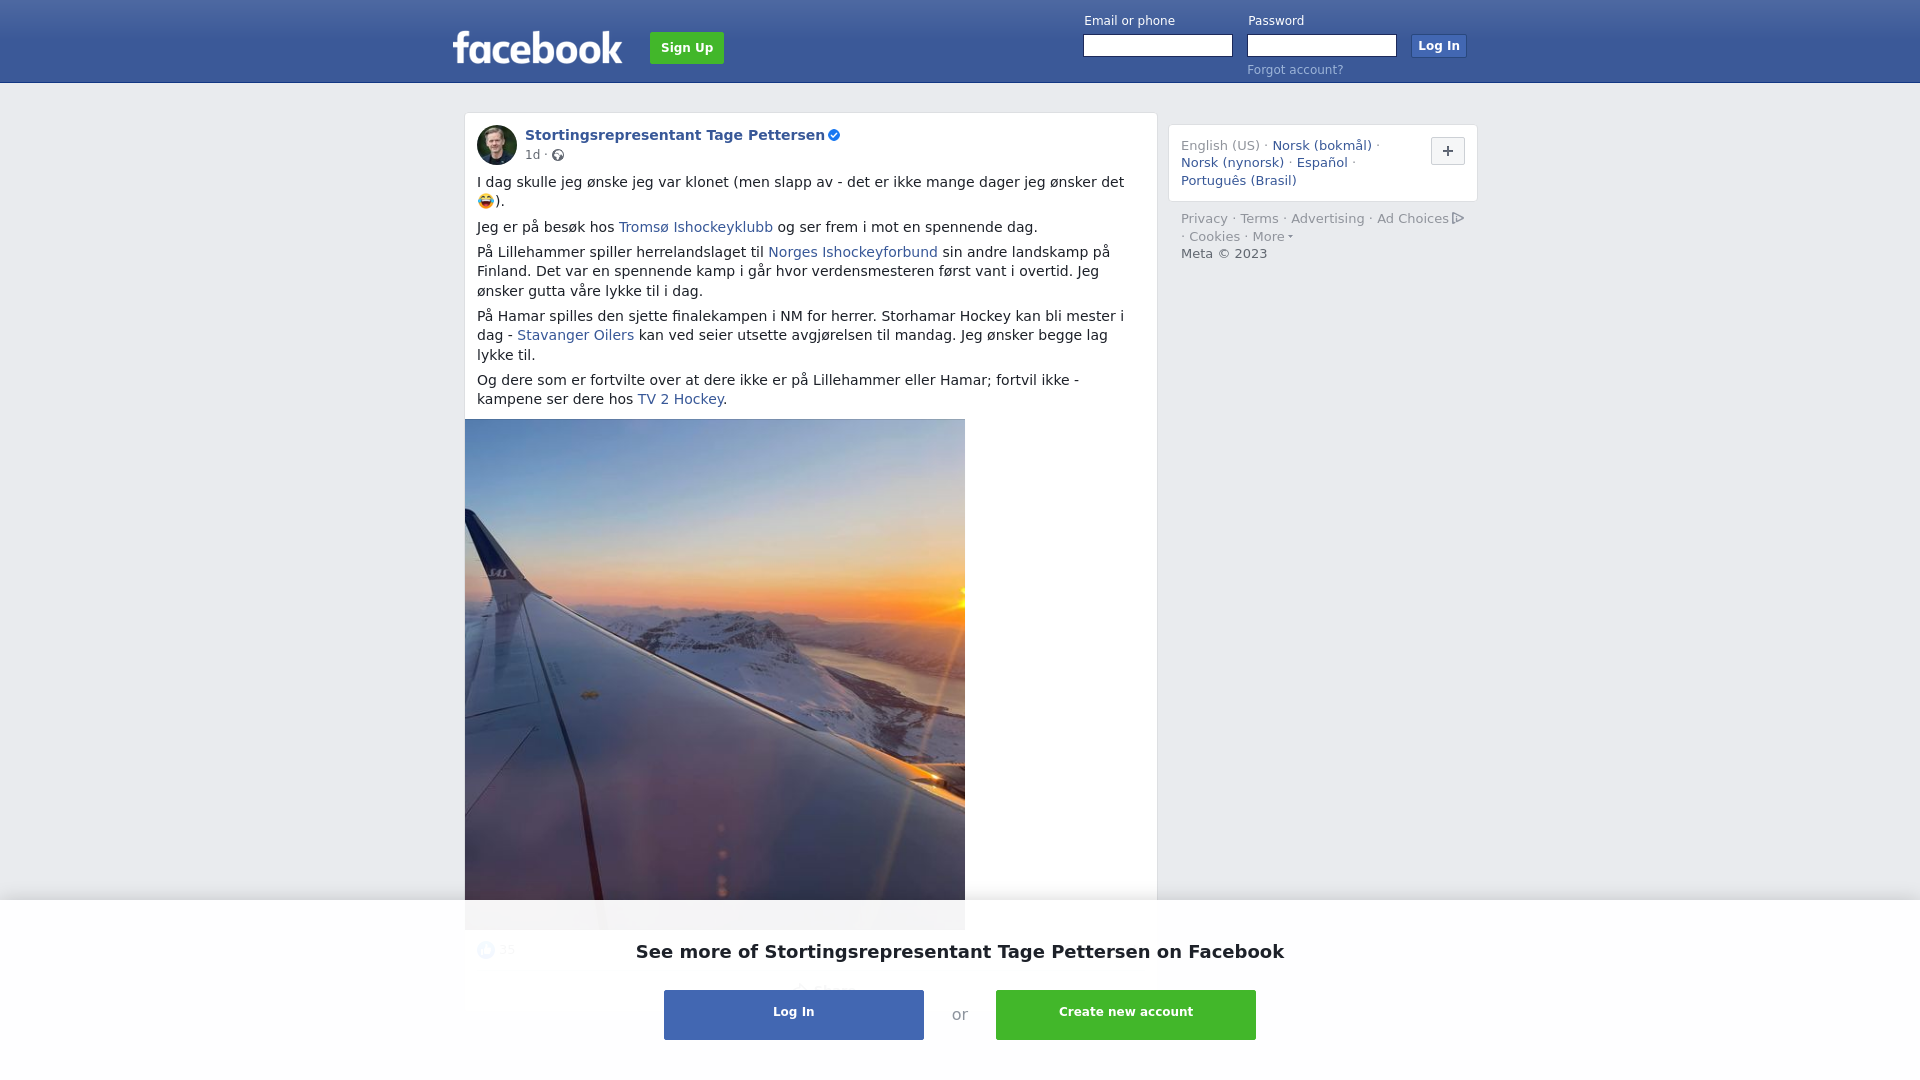Click the Email or phone field
This screenshot has width=1920, height=1080.
coord(1158,46)
